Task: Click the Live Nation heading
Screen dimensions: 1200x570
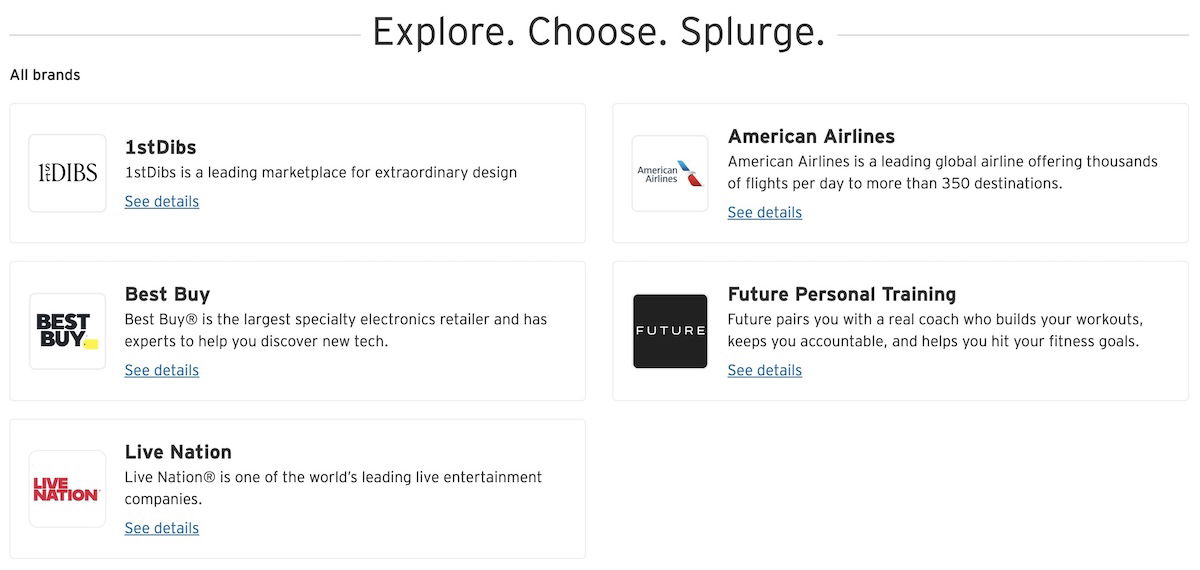Action: [178, 452]
